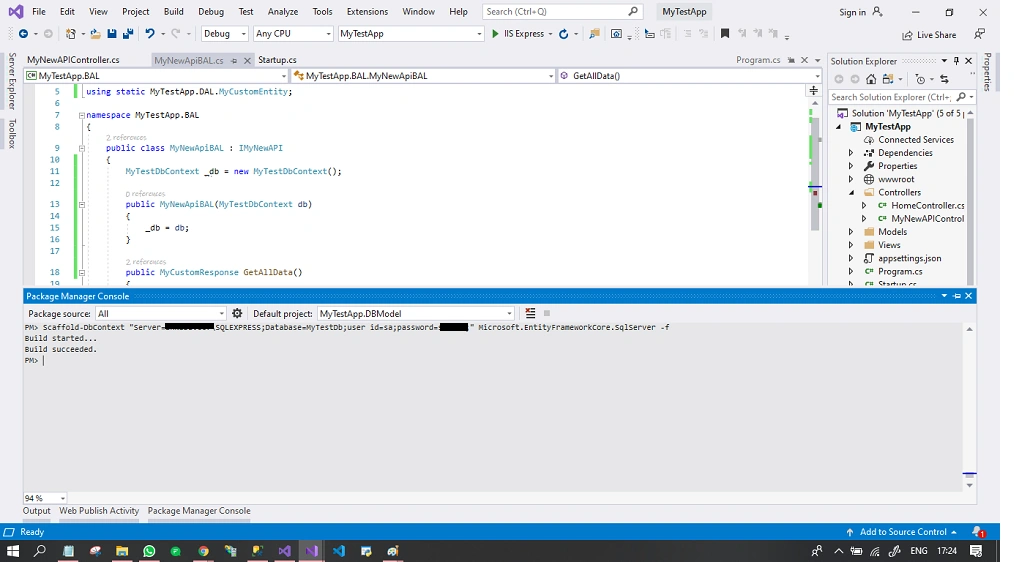Click the New Project toolbar icon
The image size is (1014, 562).
(71, 34)
